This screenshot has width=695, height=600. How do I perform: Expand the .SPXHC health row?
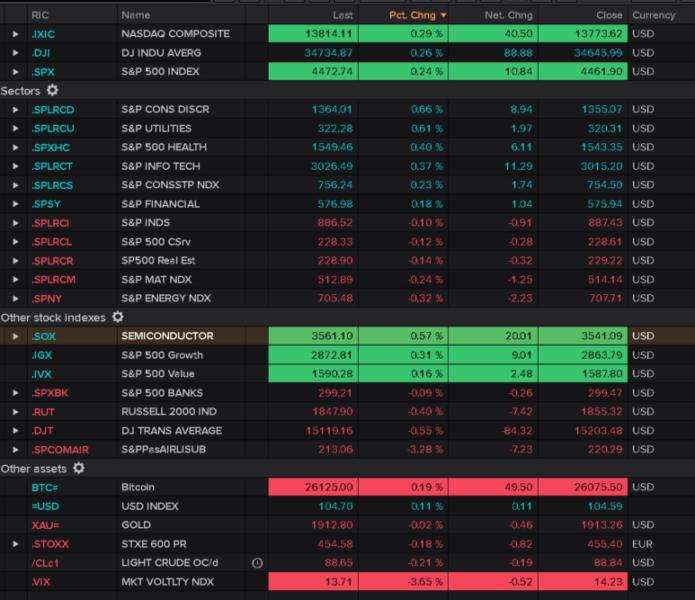[x=16, y=148]
